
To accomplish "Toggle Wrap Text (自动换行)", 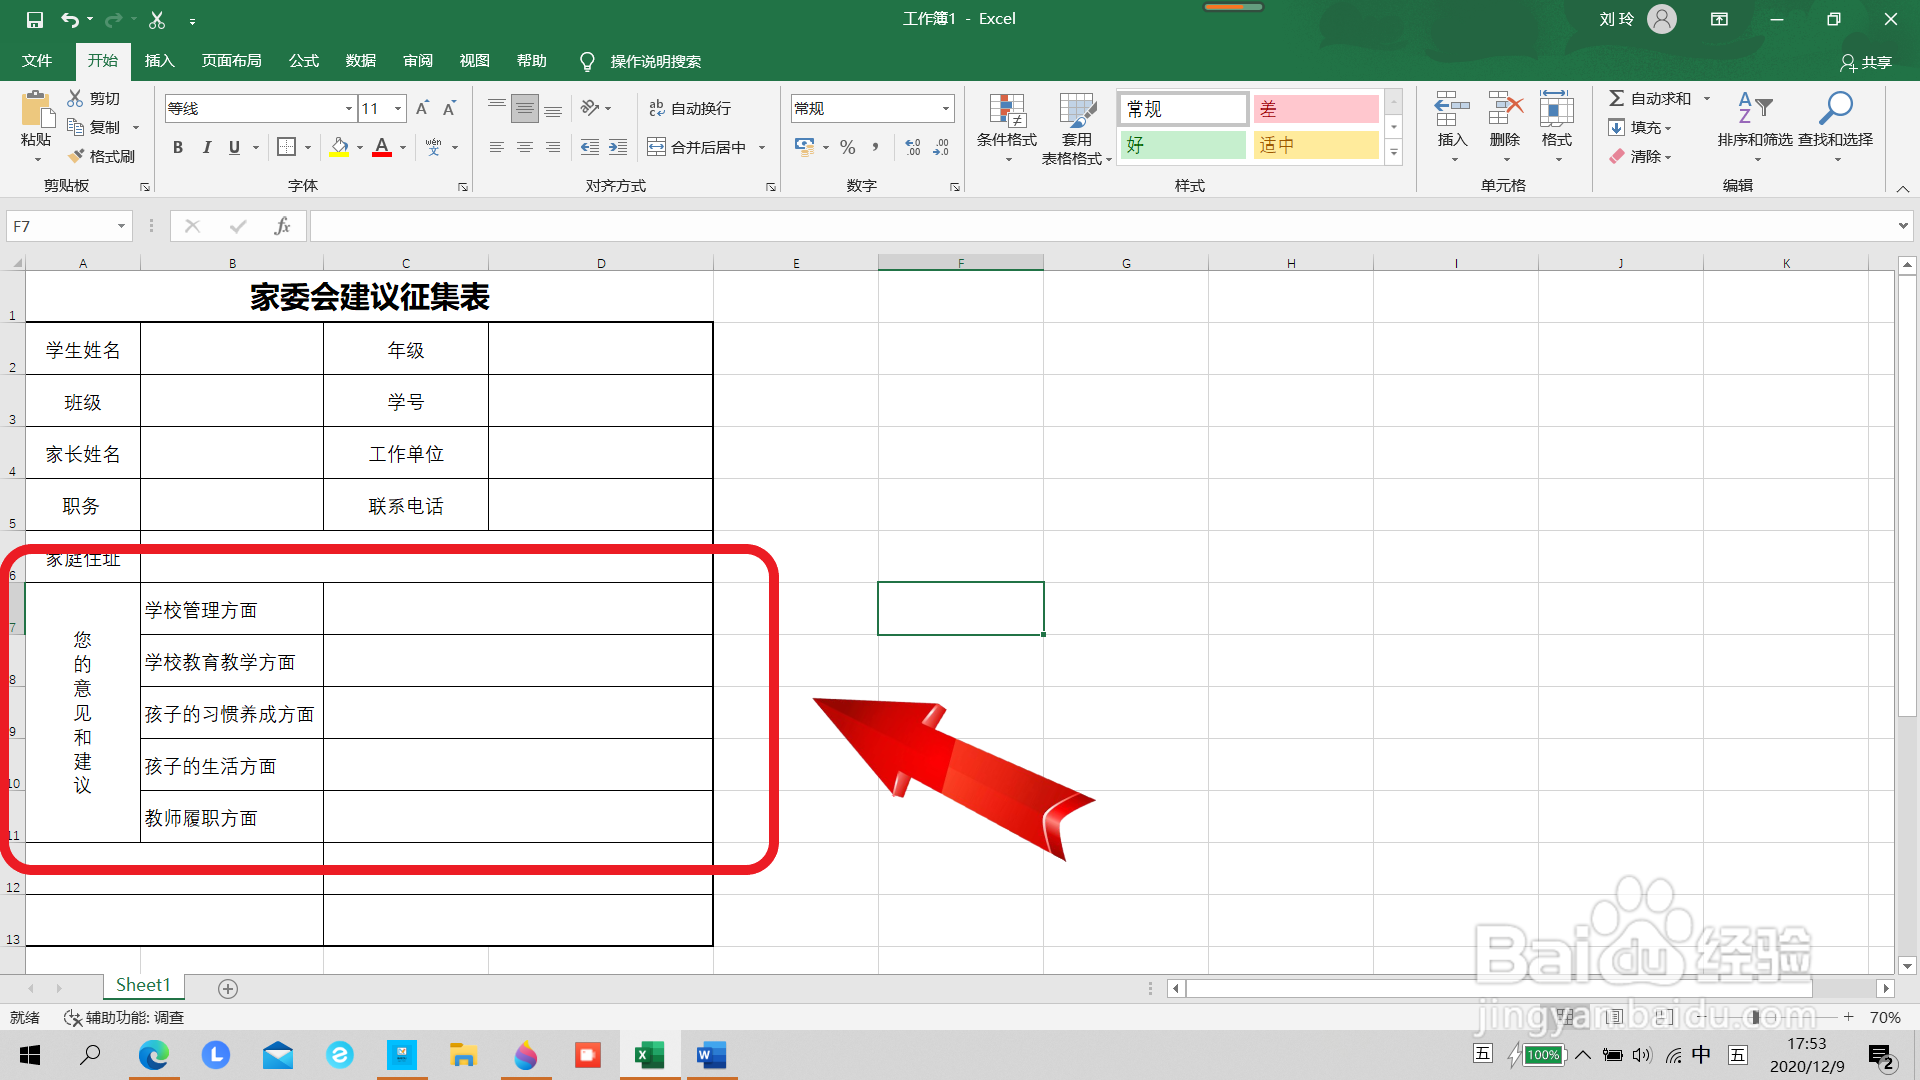I will click(690, 108).
